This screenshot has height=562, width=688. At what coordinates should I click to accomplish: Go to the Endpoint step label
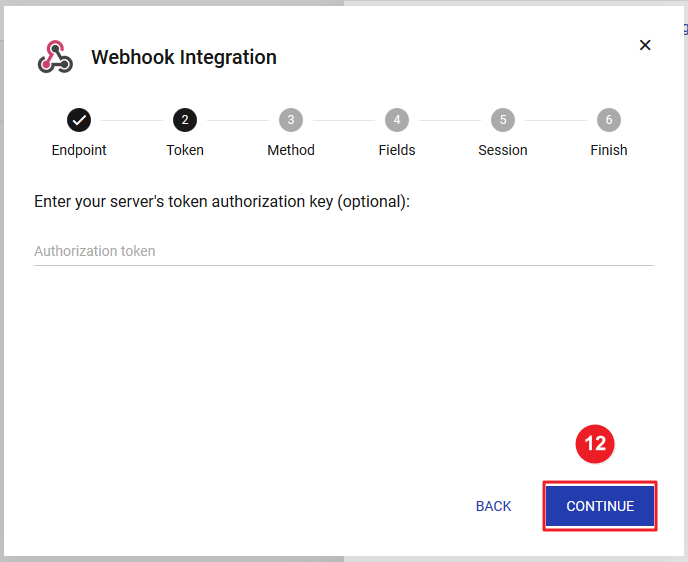[x=79, y=150]
